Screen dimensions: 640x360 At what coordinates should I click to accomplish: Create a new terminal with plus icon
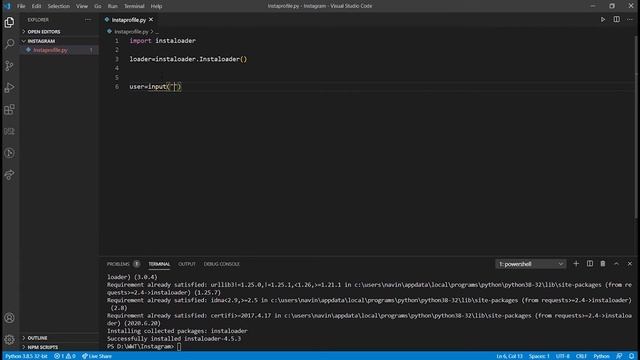(x=576, y=264)
